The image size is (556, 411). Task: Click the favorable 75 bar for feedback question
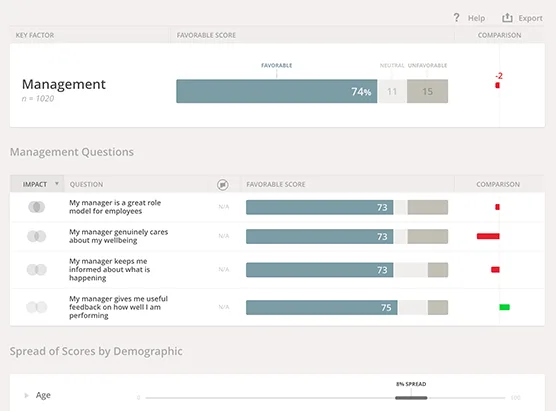322,307
